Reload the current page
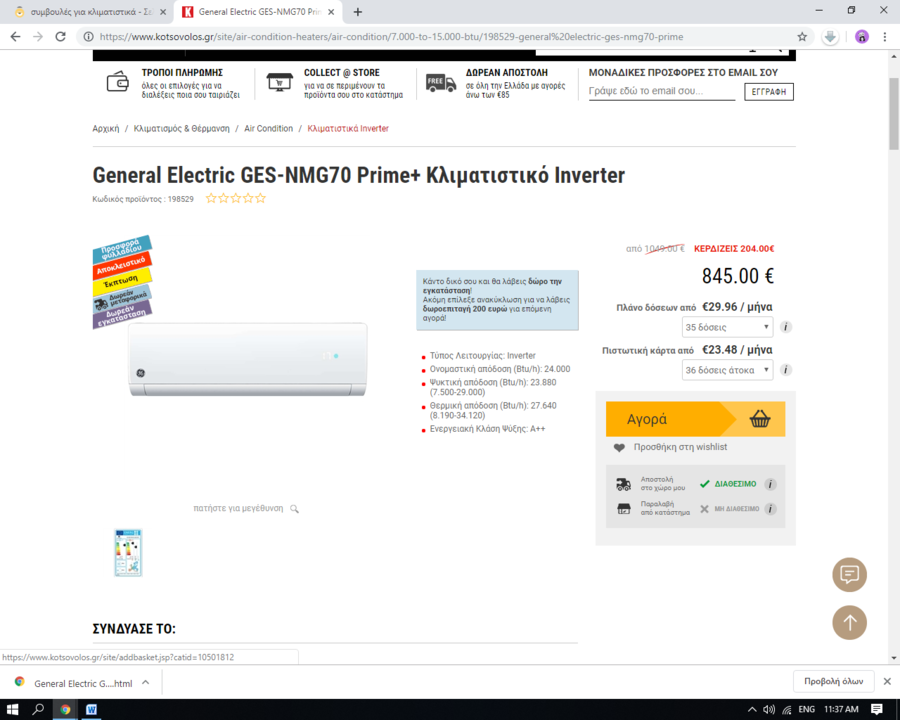 60,37
